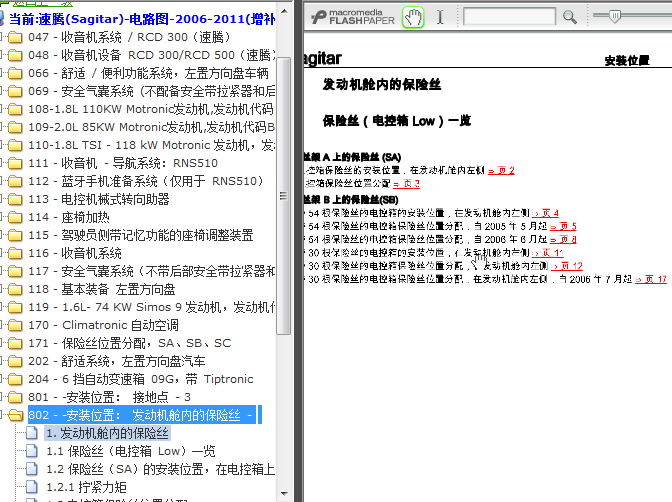Expand the 801 安装位置 接地点 node

click(x=2, y=397)
